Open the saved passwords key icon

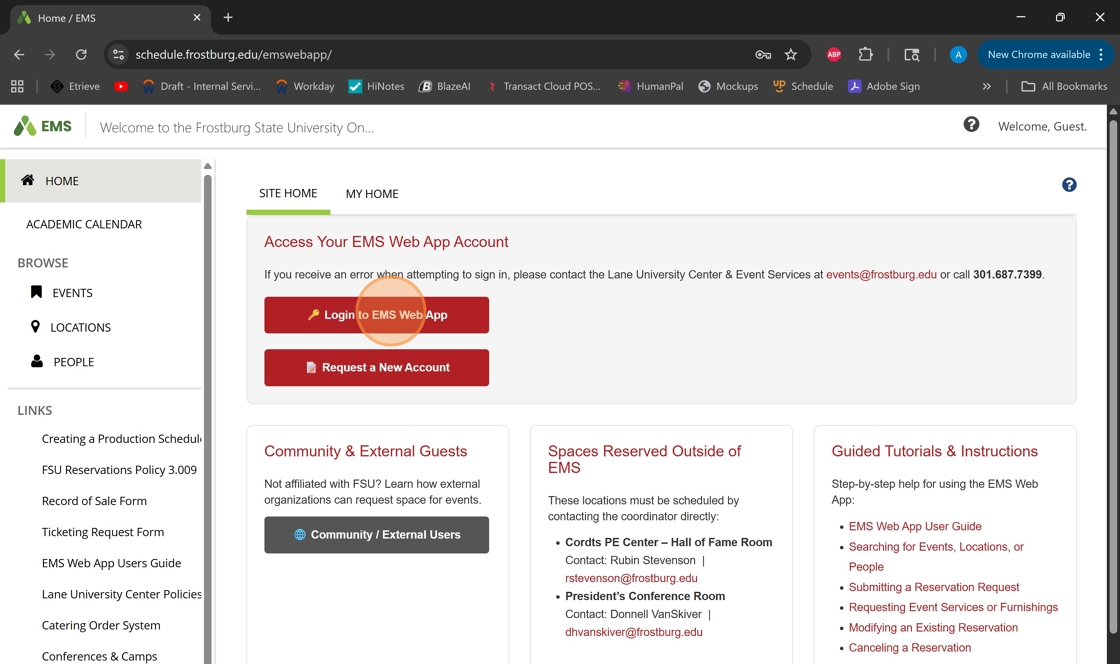tap(763, 54)
